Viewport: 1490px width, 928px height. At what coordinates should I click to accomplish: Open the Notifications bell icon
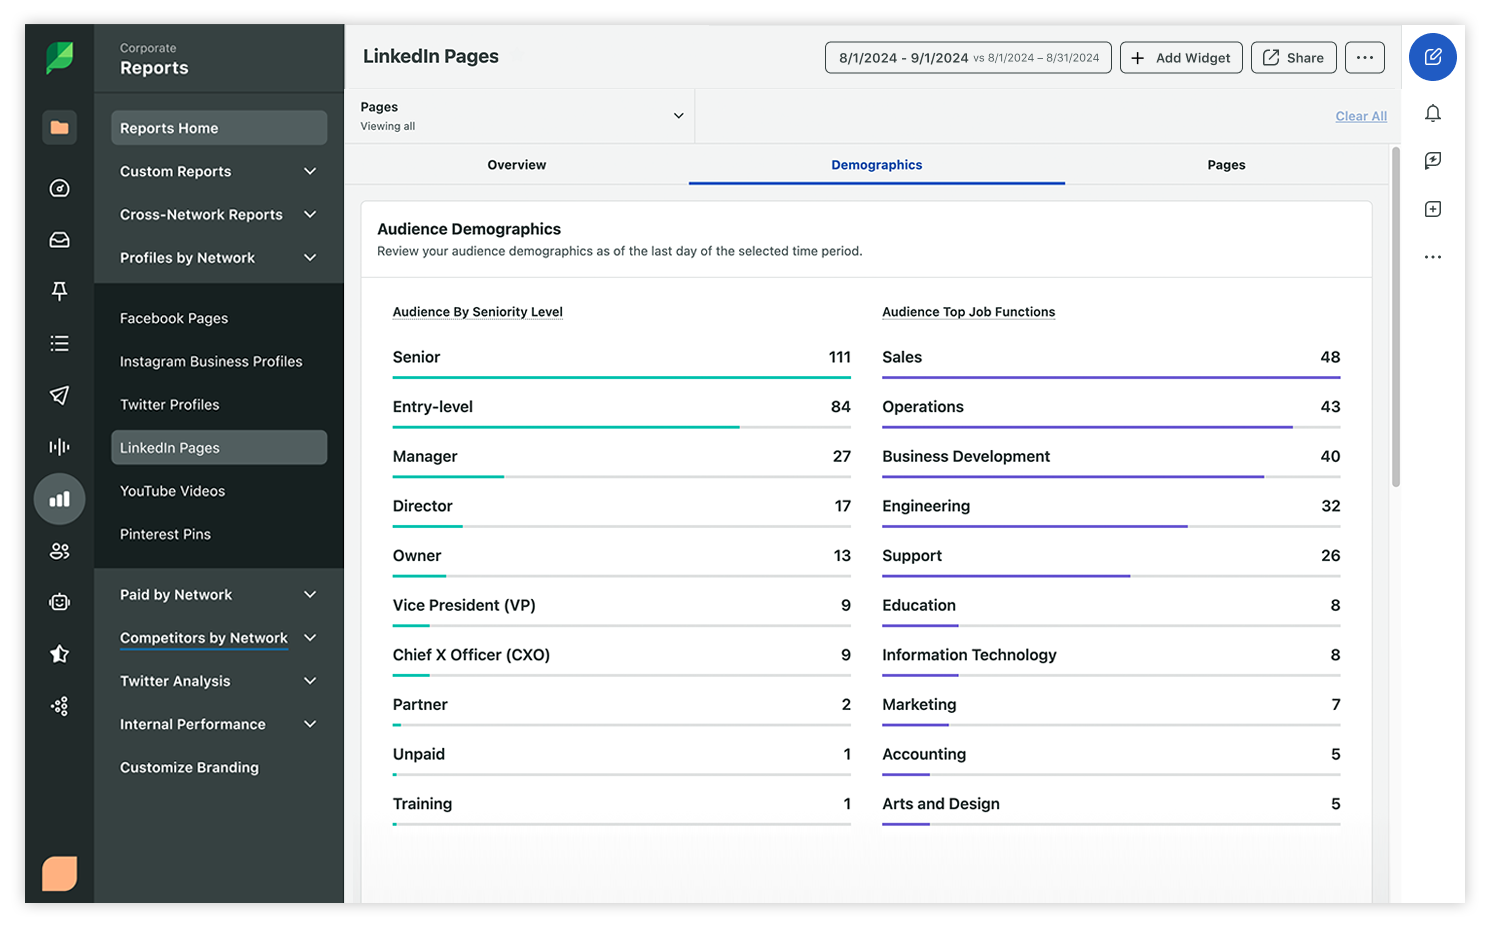tap(1432, 113)
